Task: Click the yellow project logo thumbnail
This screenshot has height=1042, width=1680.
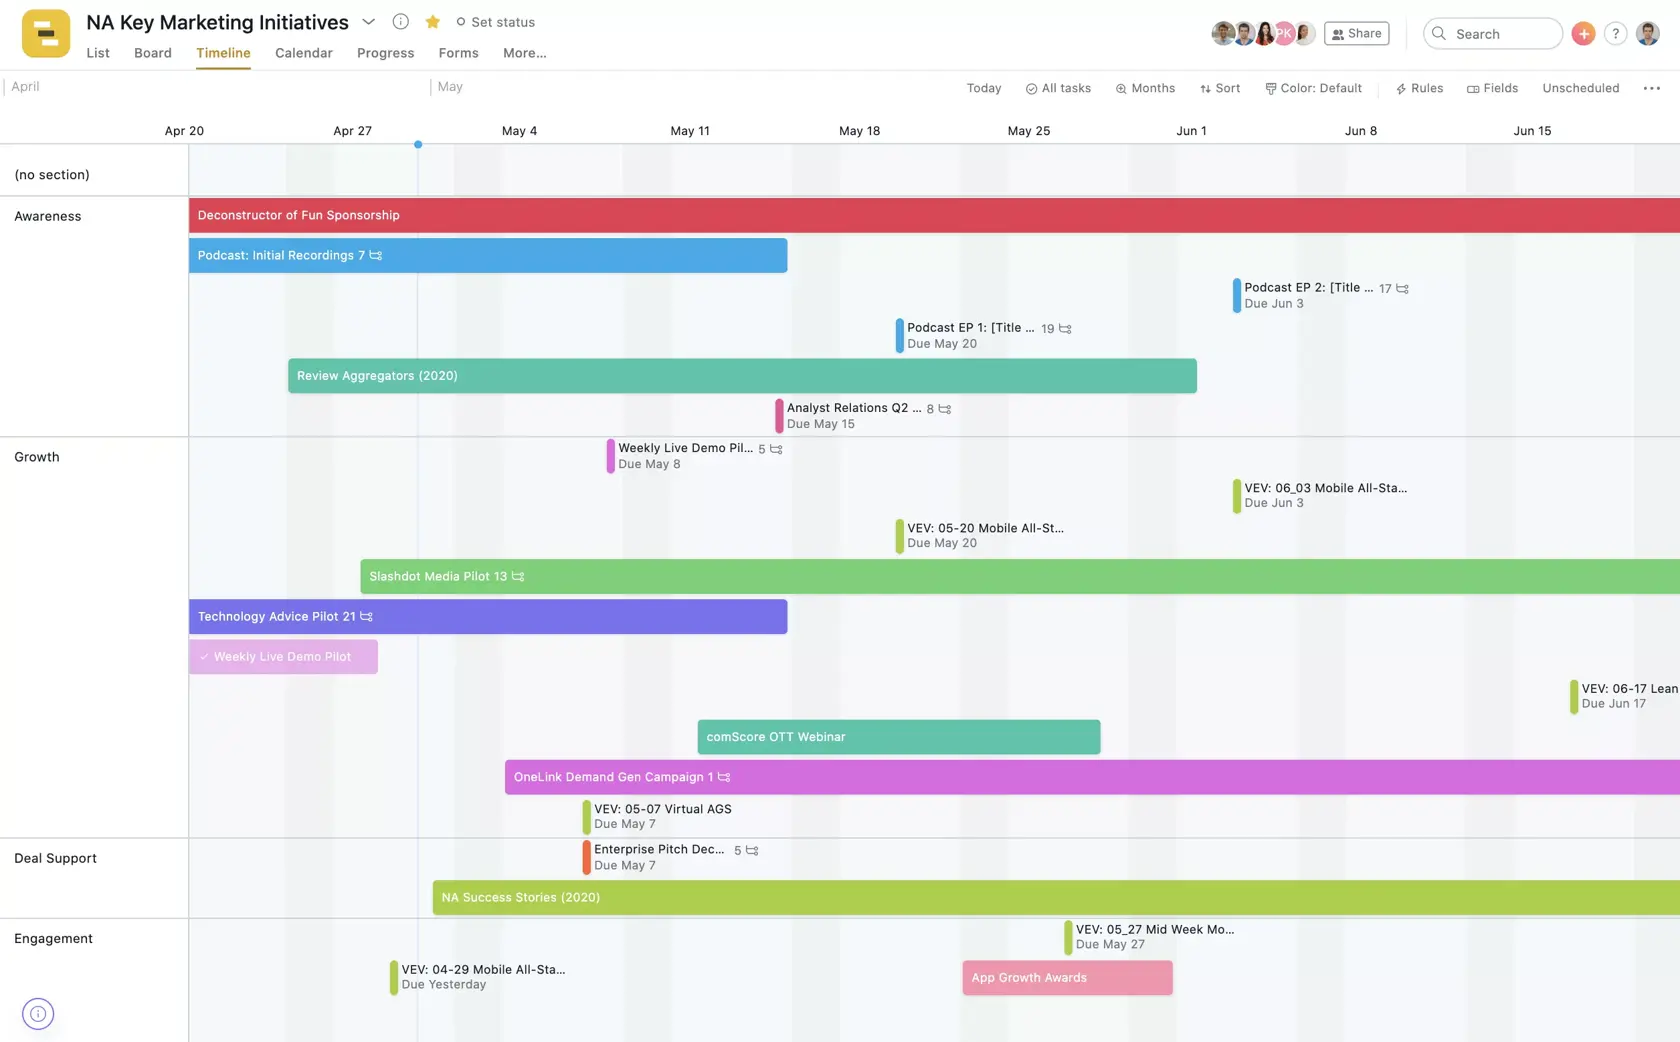Action: tap(44, 33)
